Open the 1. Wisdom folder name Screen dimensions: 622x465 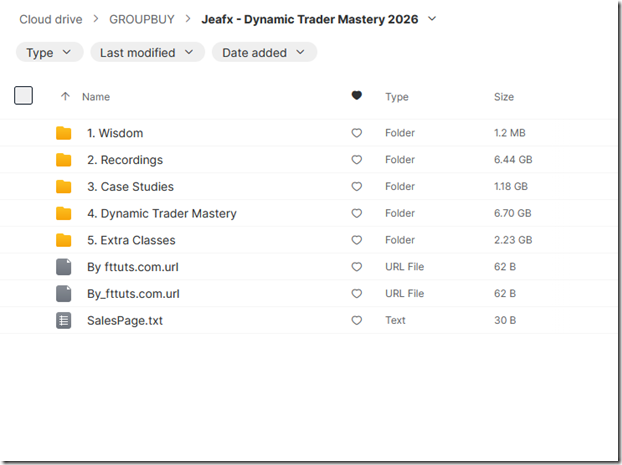pyautogui.click(x=115, y=133)
